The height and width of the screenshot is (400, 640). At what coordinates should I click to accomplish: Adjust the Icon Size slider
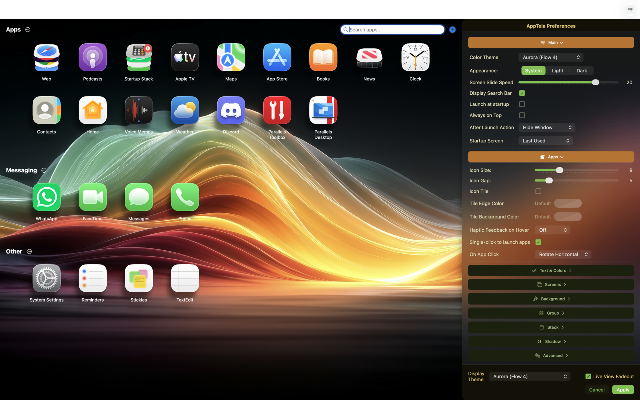(x=560, y=170)
